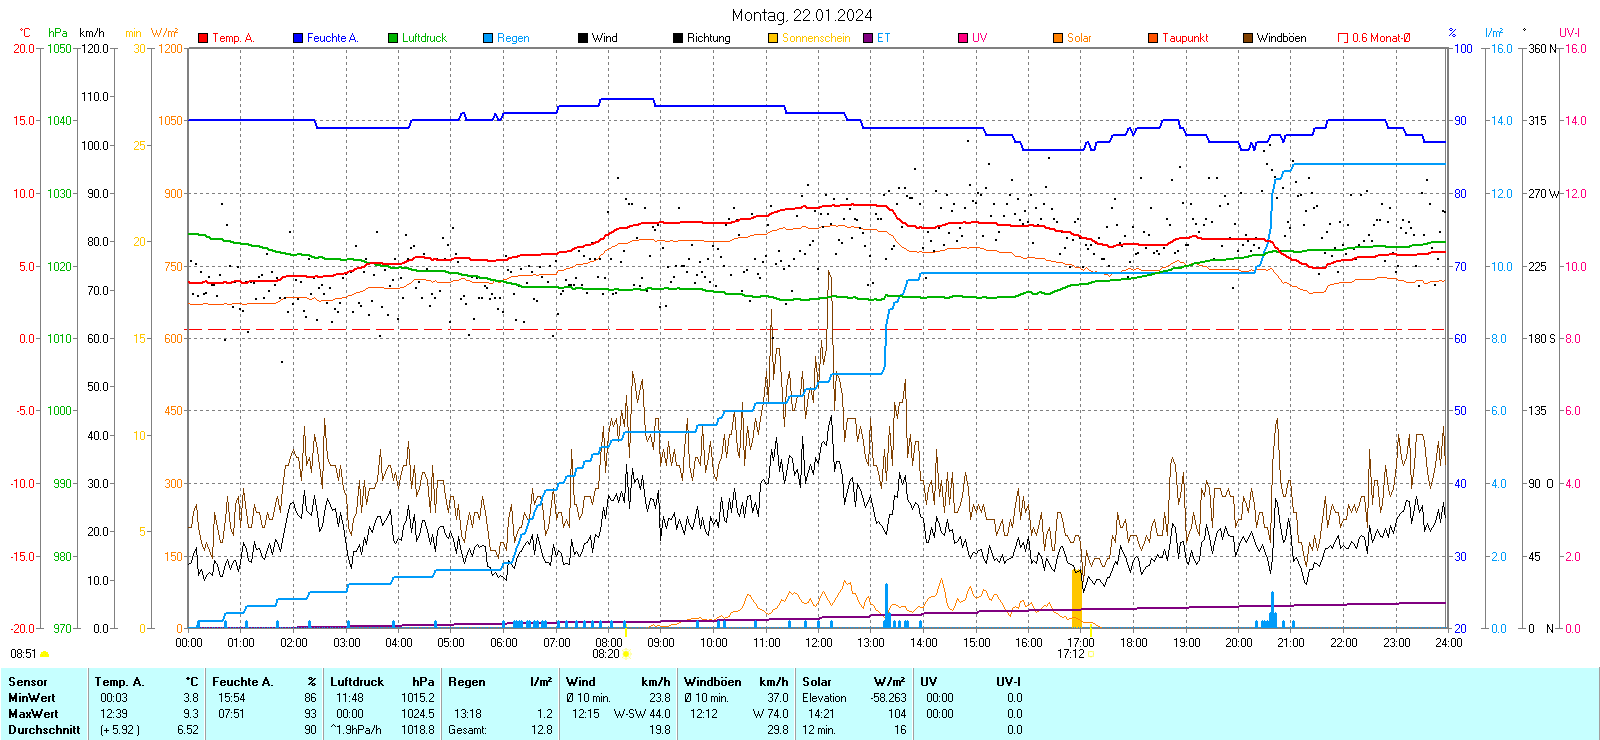Click the MaxWert row label

coord(33,714)
